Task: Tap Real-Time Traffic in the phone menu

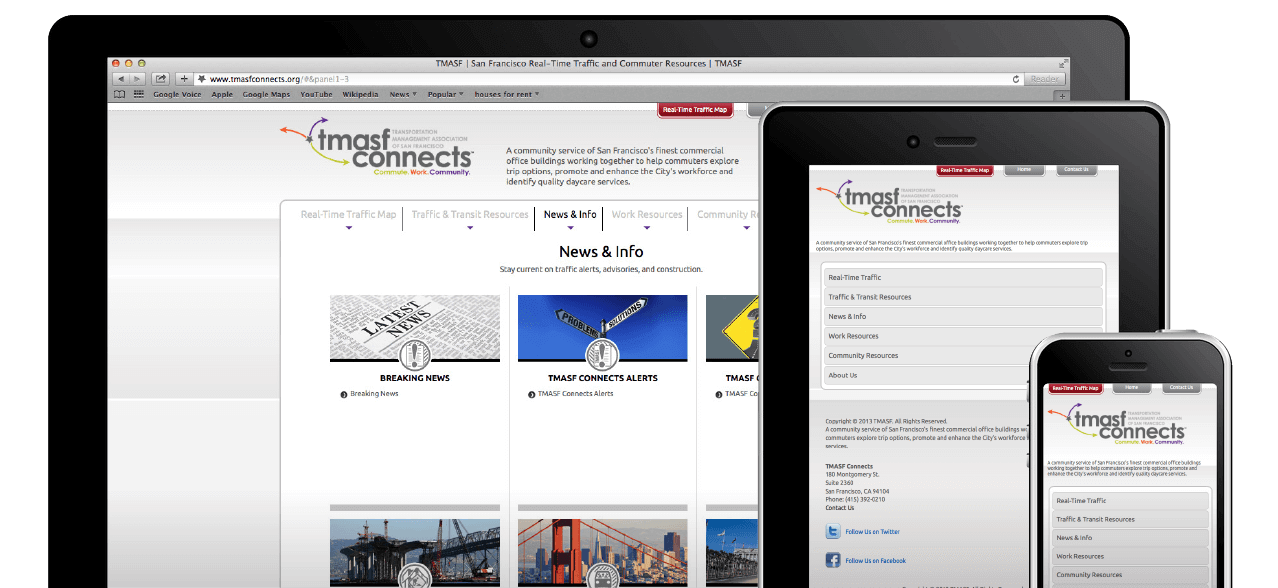Action: pos(1130,501)
